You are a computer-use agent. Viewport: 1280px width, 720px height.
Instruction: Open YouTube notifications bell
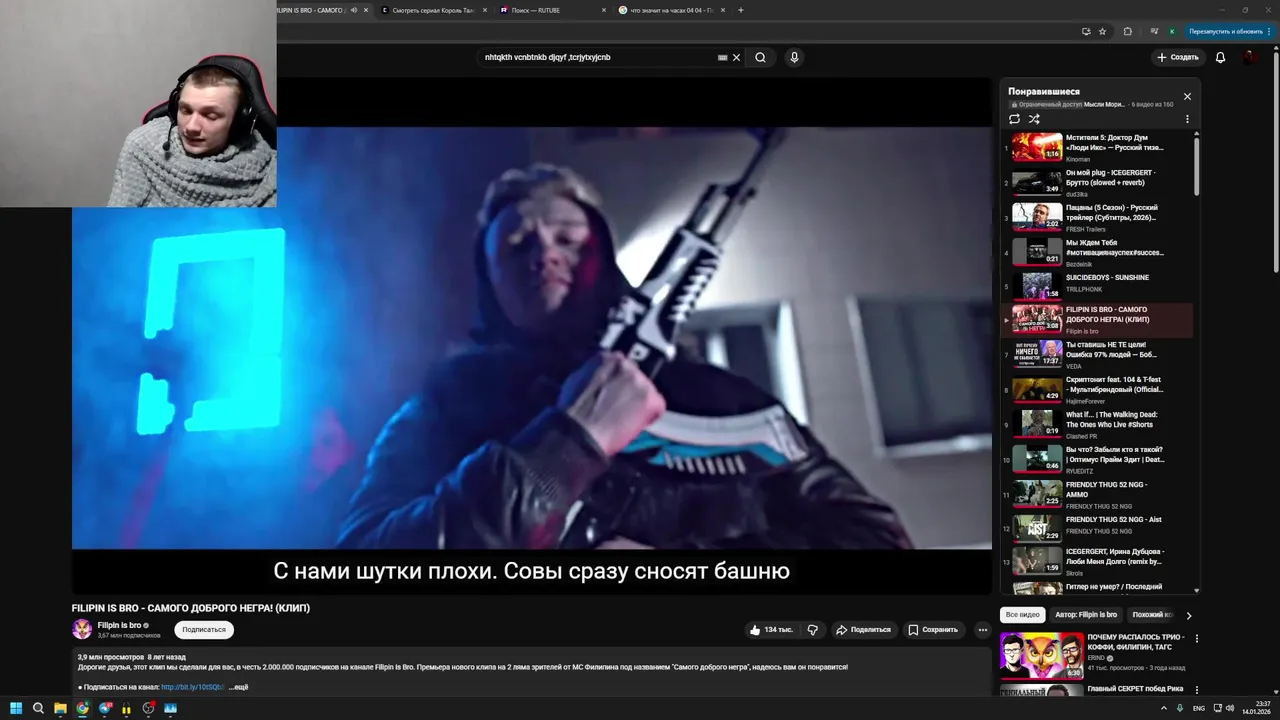pyautogui.click(x=1220, y=57)
